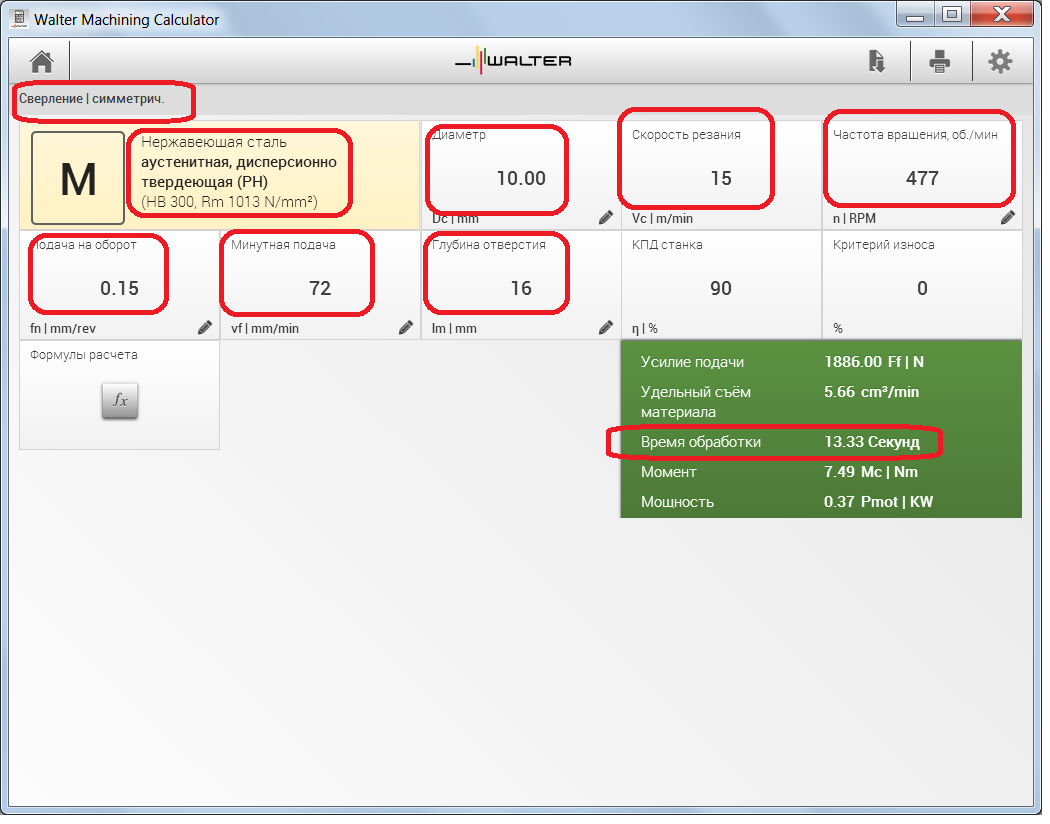Click the hole depth value 16
The height and width of the screenshot is (824, 1050).
pyautogui.click(x=521, y=289)
